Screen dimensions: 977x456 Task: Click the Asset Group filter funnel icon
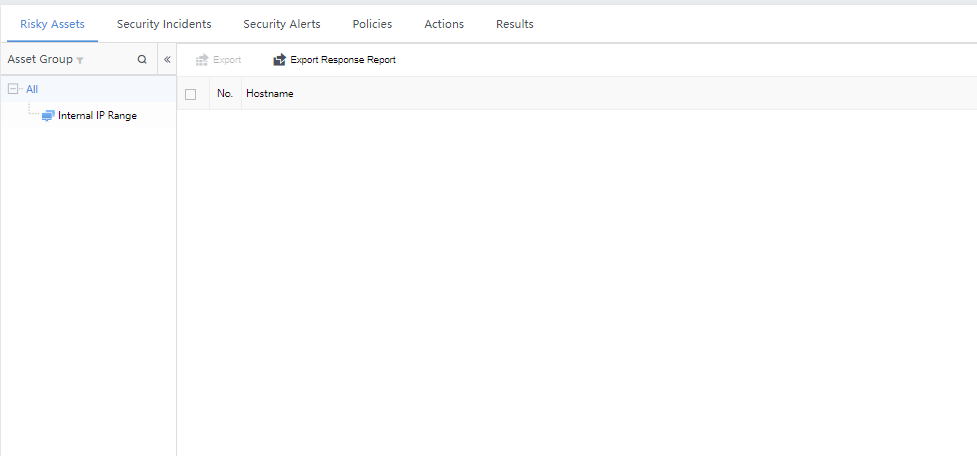80,60
